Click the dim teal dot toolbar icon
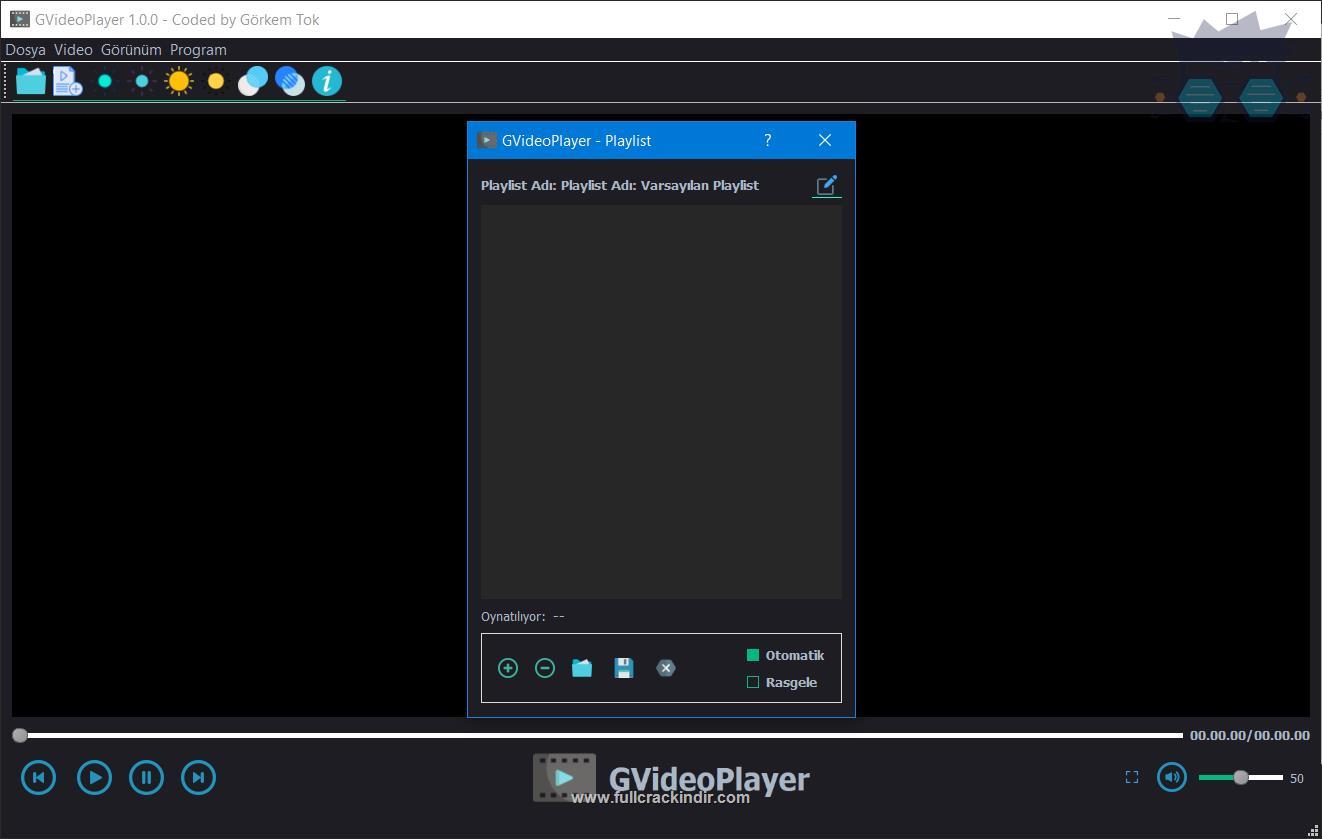The width and height of the screenshot is (1322, 839). point(142,81)
